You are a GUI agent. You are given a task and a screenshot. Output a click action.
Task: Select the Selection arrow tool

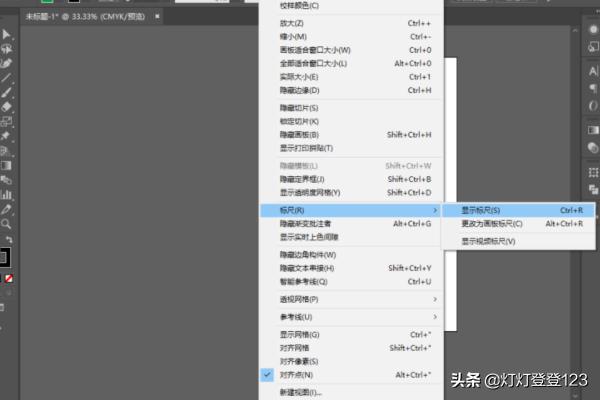tap(7, 35)
